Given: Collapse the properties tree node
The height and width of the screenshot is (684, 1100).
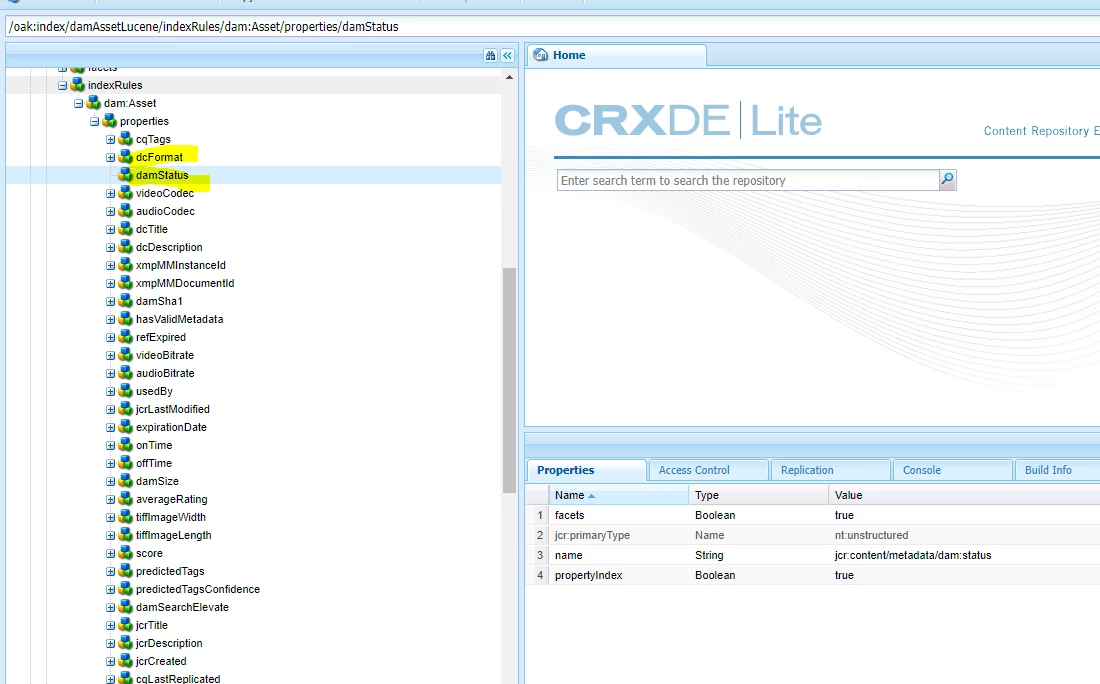Looking at the screenshot, I should pos(95,121).
